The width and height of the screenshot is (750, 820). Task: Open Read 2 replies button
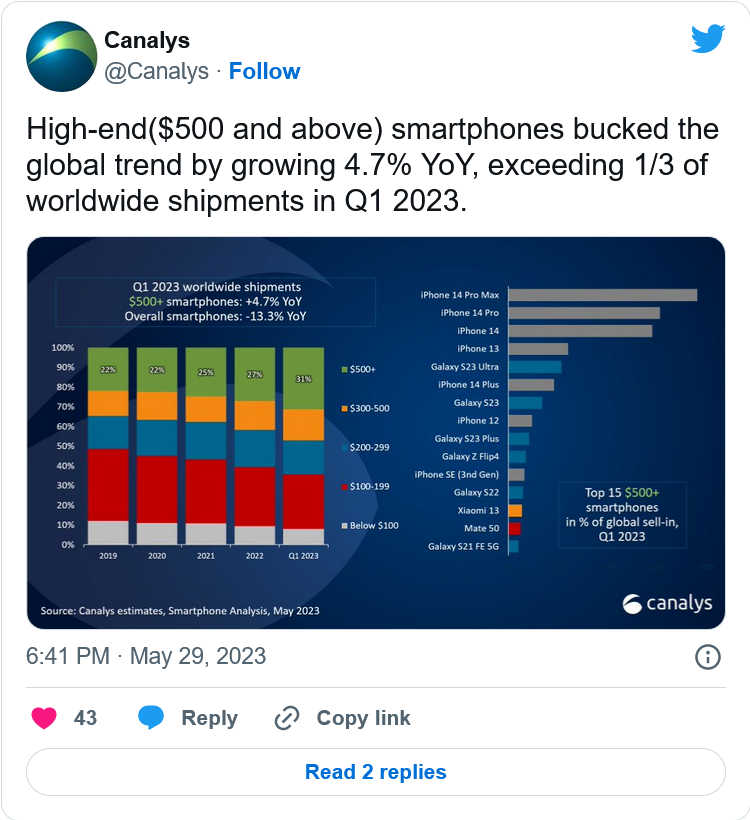coord(376,772)
